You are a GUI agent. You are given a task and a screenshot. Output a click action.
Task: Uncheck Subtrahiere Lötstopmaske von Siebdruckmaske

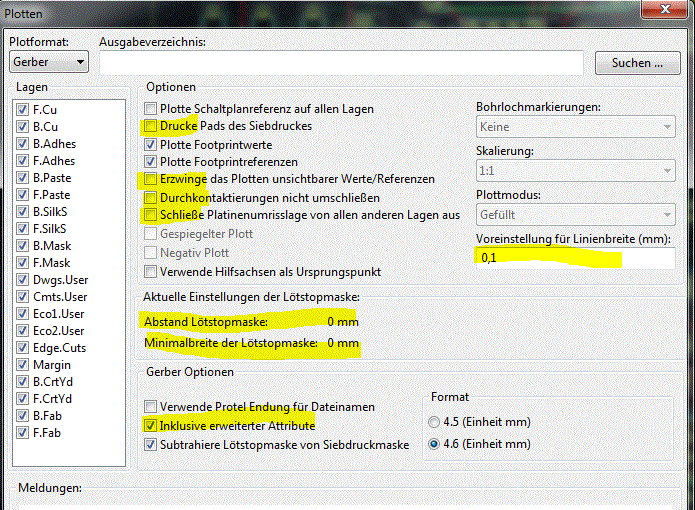coord(151,444)
